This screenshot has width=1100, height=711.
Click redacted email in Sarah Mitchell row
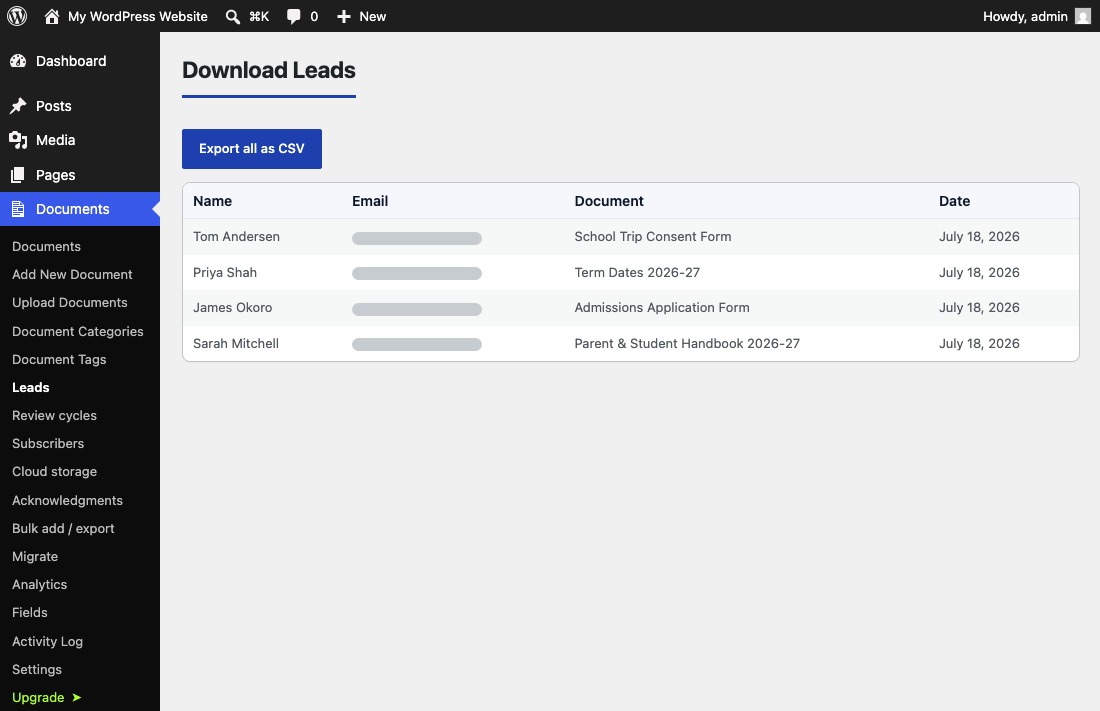(417, 345)
